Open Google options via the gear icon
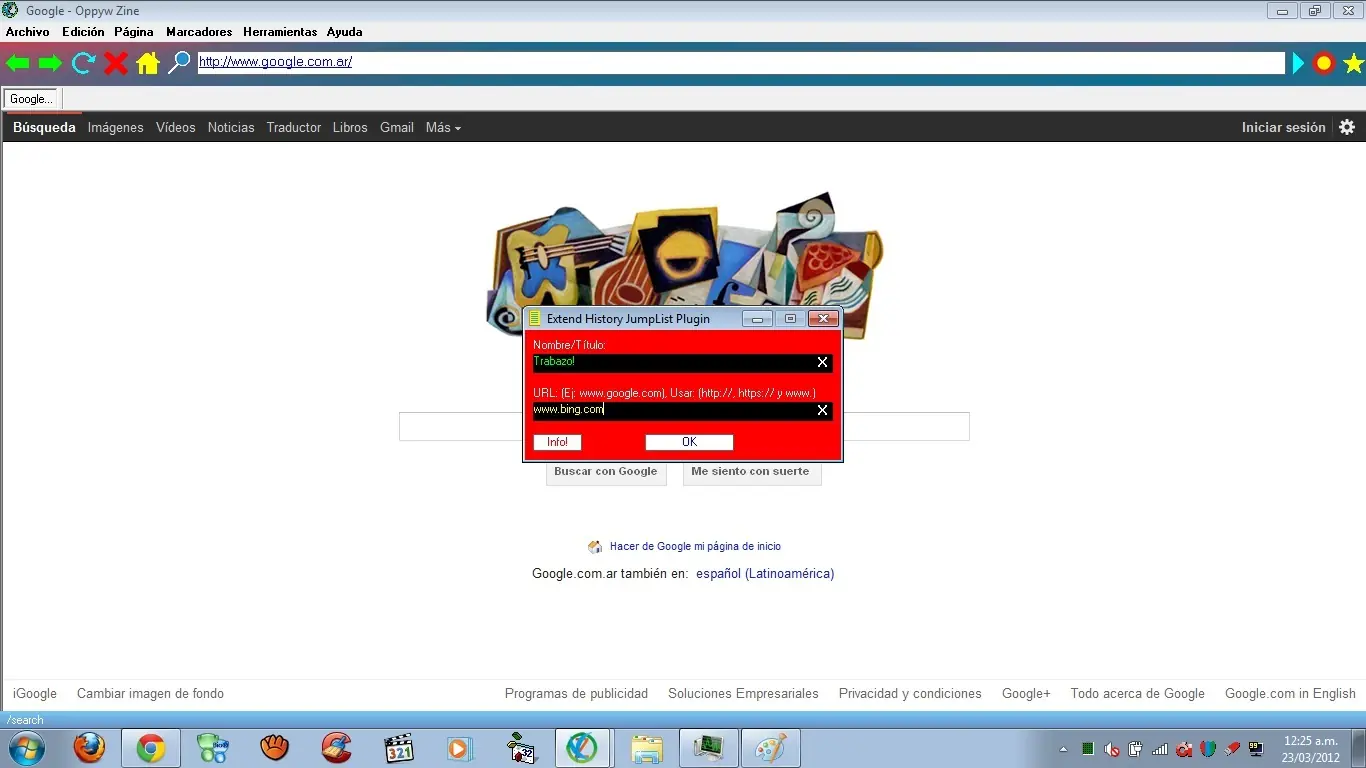Viewport: 1366px width, 768px height. pyautogui.click(x=1347, y=127)
